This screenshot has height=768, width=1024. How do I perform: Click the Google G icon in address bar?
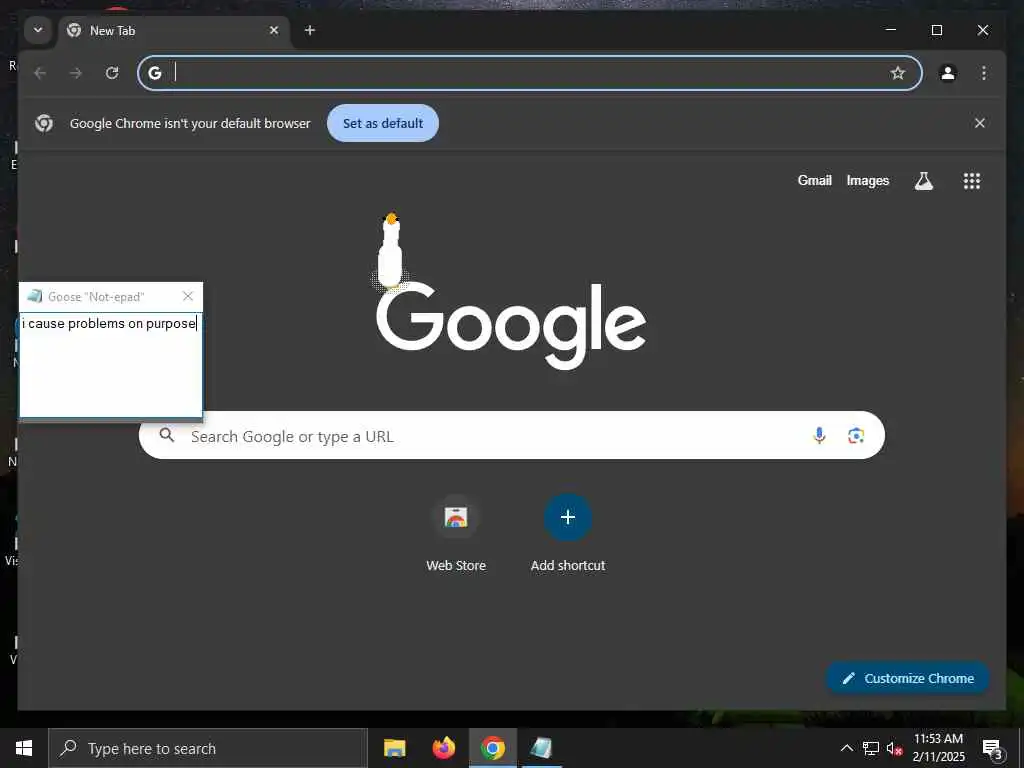(155, 73)
